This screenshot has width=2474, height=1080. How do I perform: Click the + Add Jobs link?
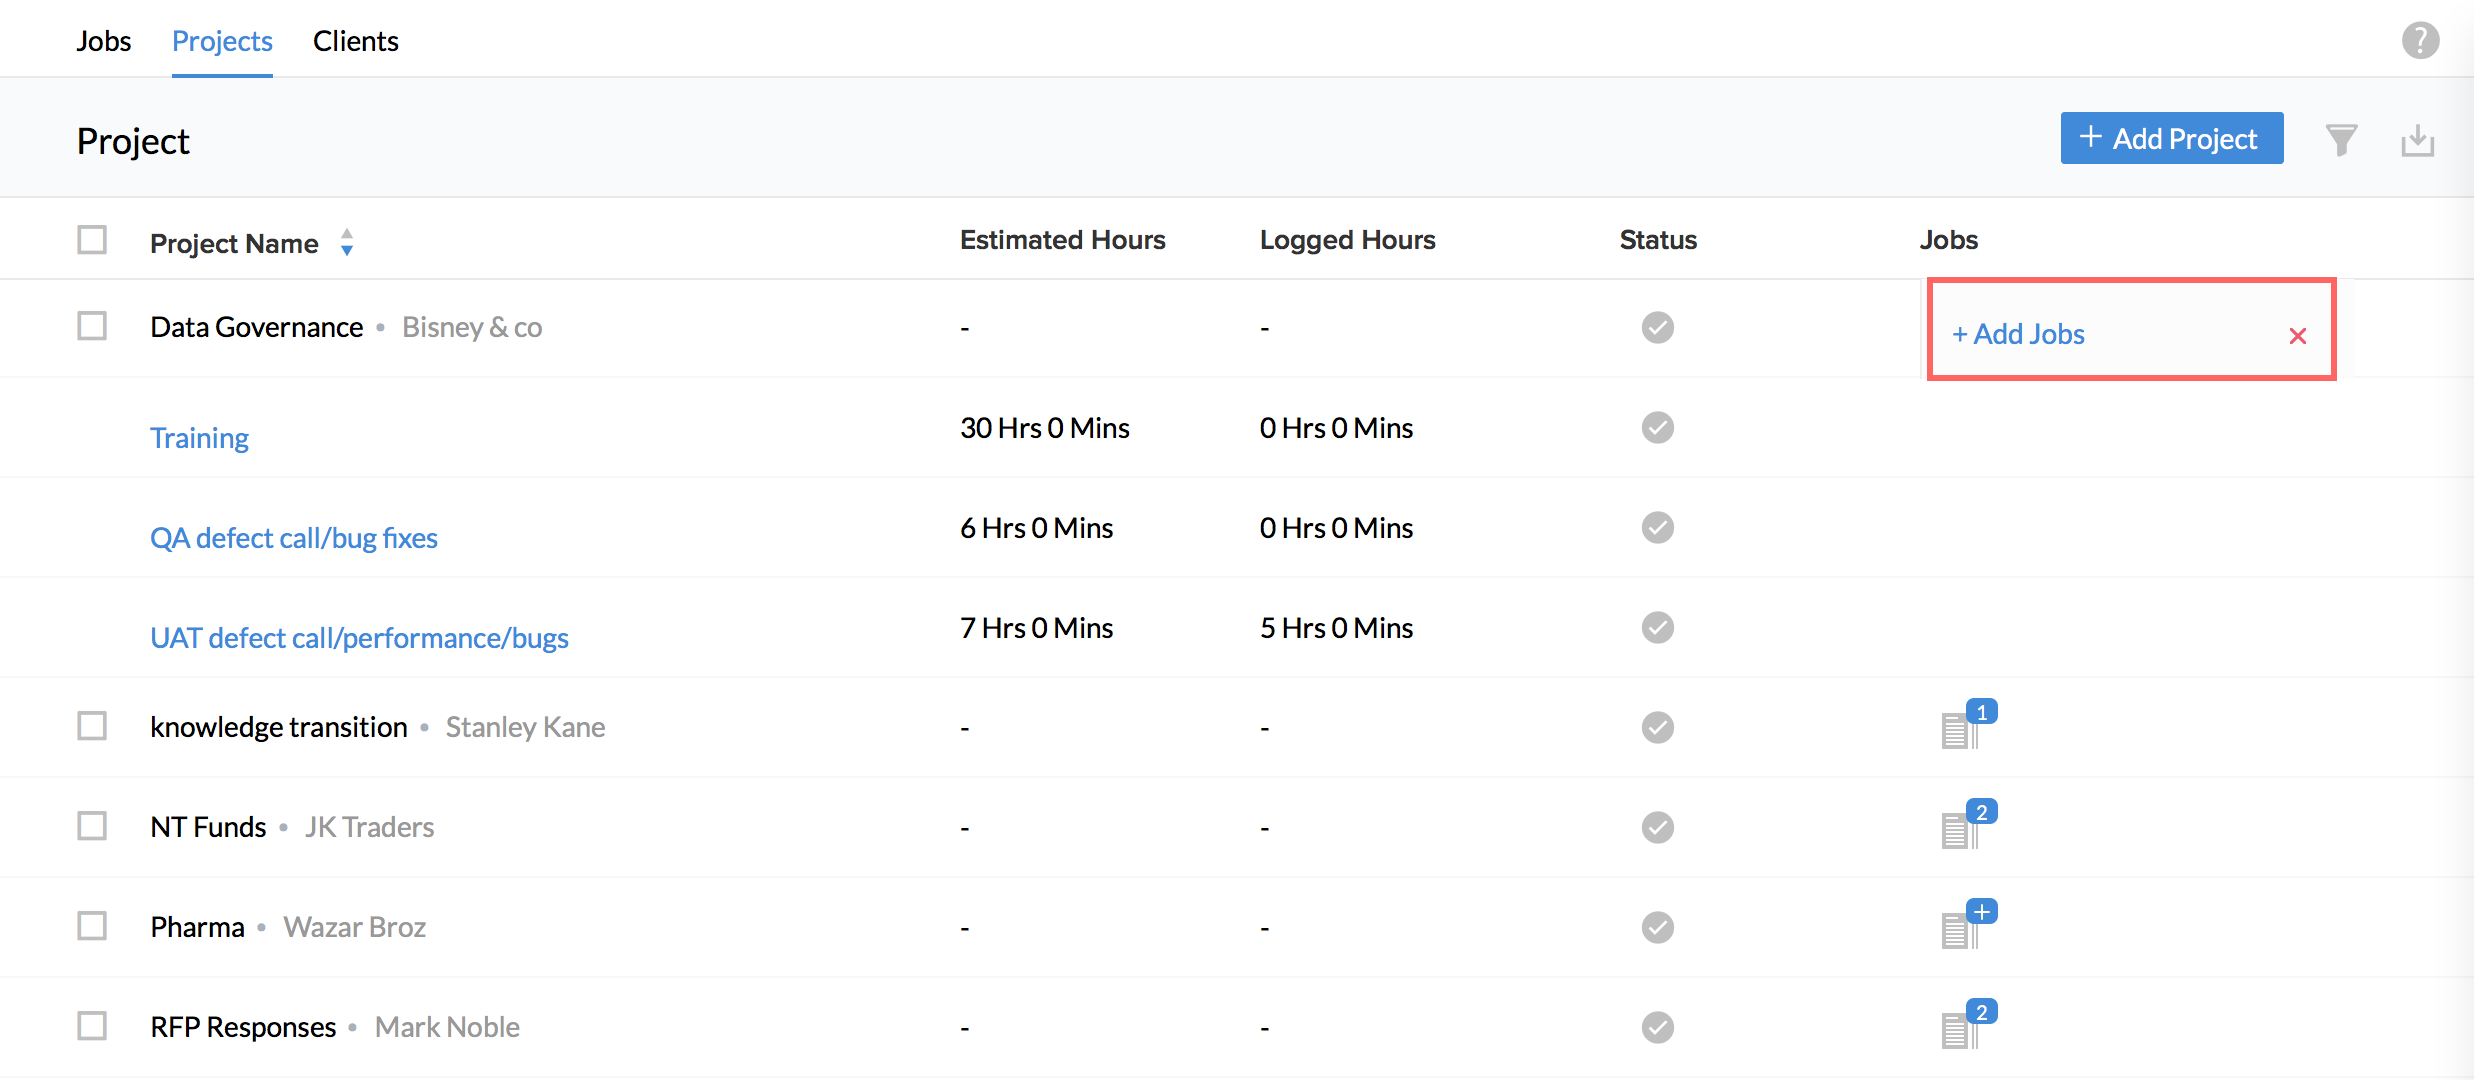coord(2018,334)
